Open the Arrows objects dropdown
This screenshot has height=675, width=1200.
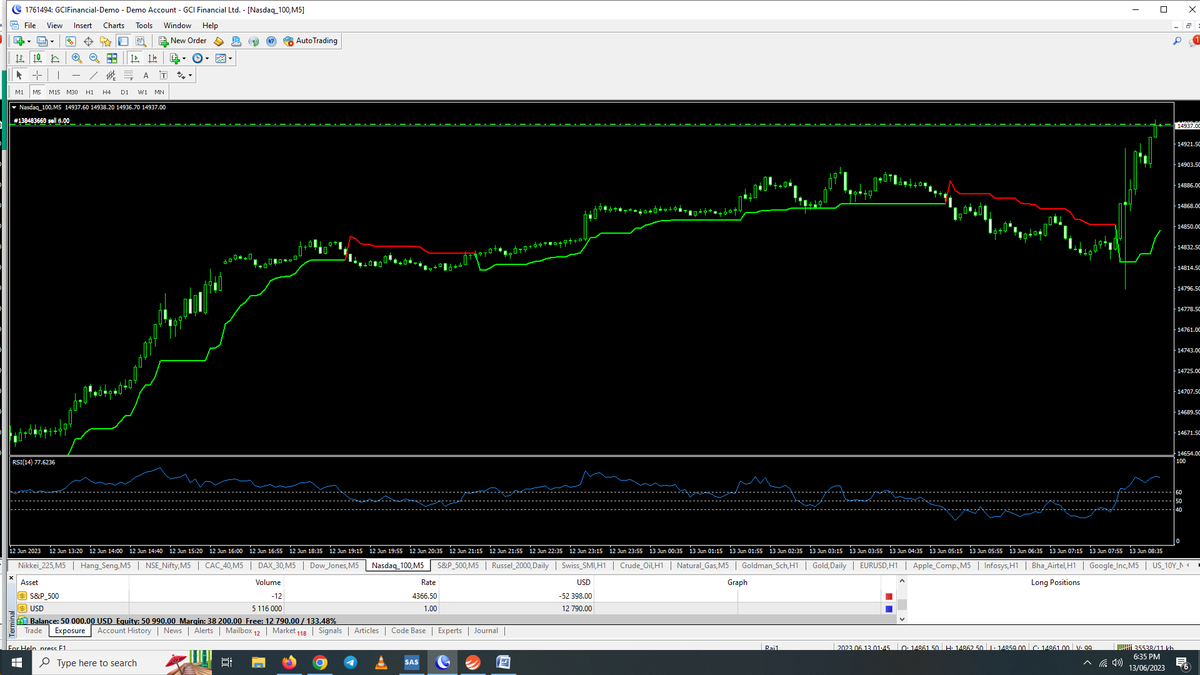(x=184, y=75)
